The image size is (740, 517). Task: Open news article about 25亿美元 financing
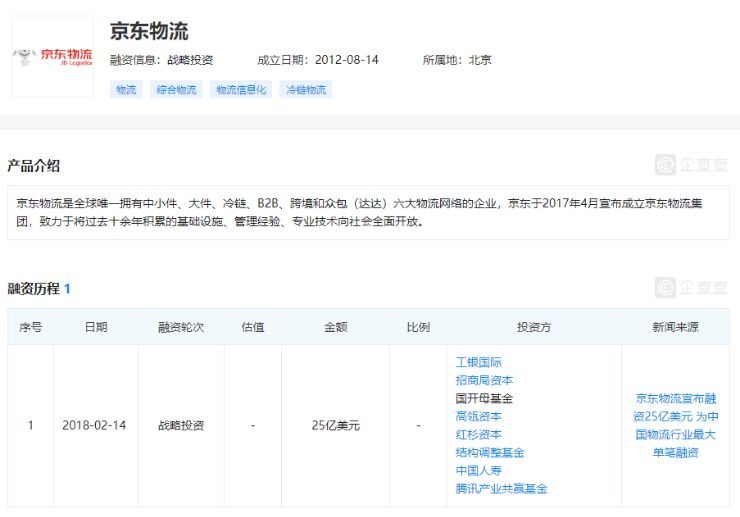(x=675, y=425)
